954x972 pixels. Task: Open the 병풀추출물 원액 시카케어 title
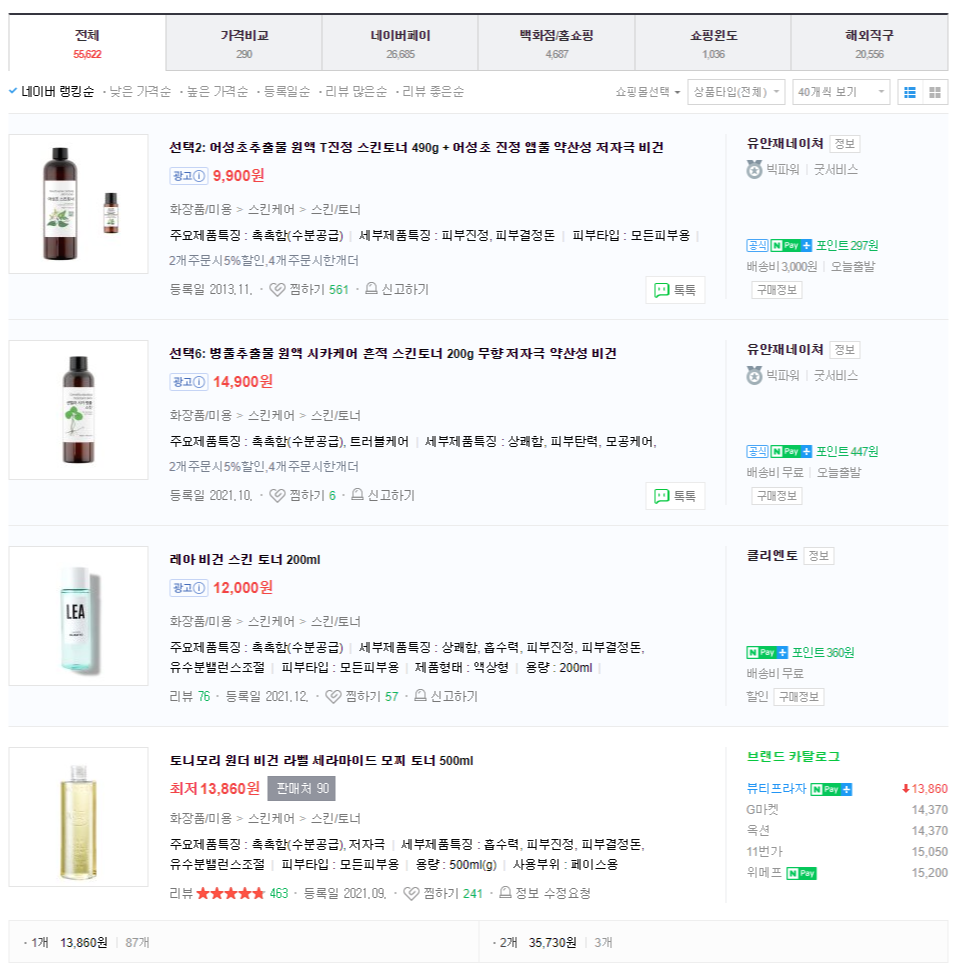click(392, 353)
